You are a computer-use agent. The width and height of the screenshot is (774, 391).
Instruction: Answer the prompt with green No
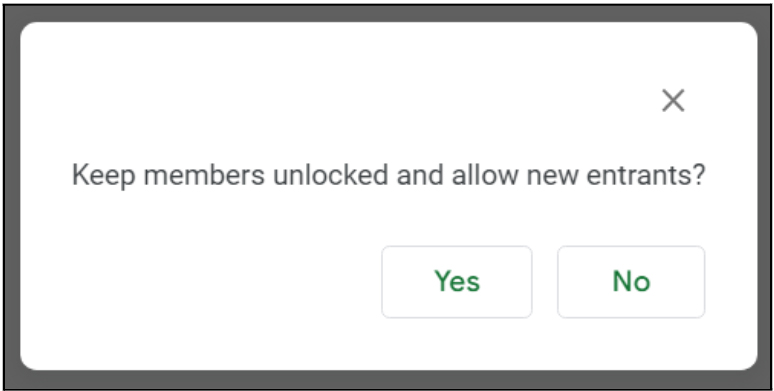[x=631, y=282]
